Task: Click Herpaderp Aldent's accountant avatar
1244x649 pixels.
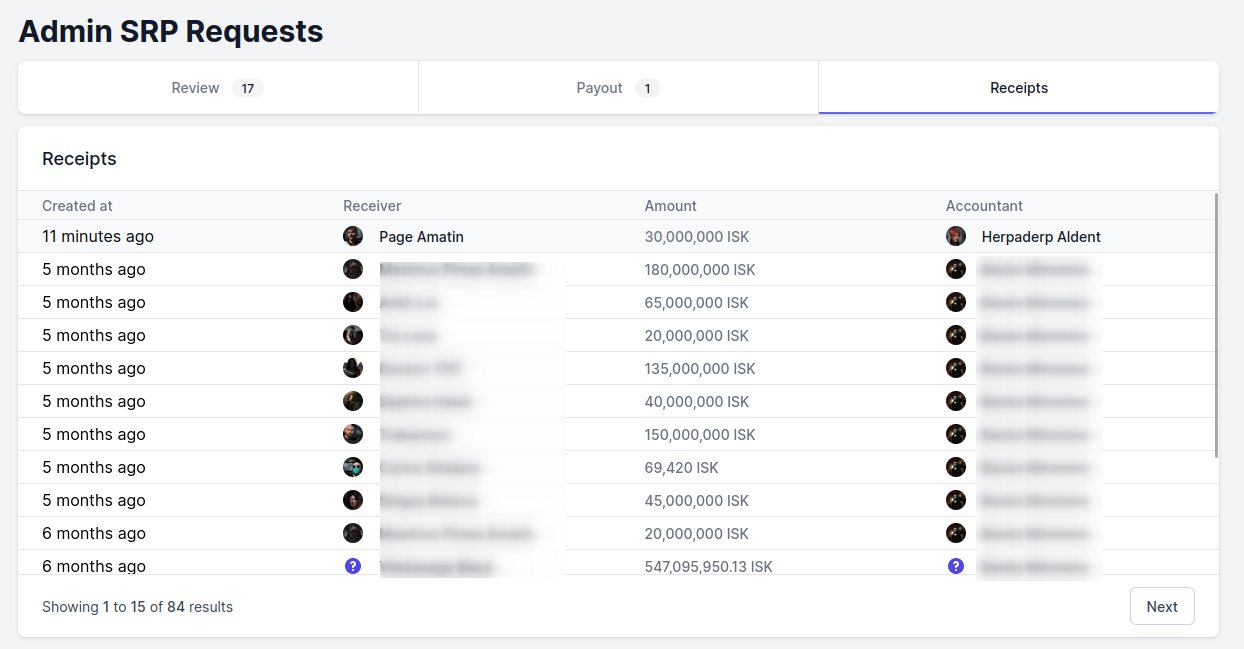Action: point(956,236)
